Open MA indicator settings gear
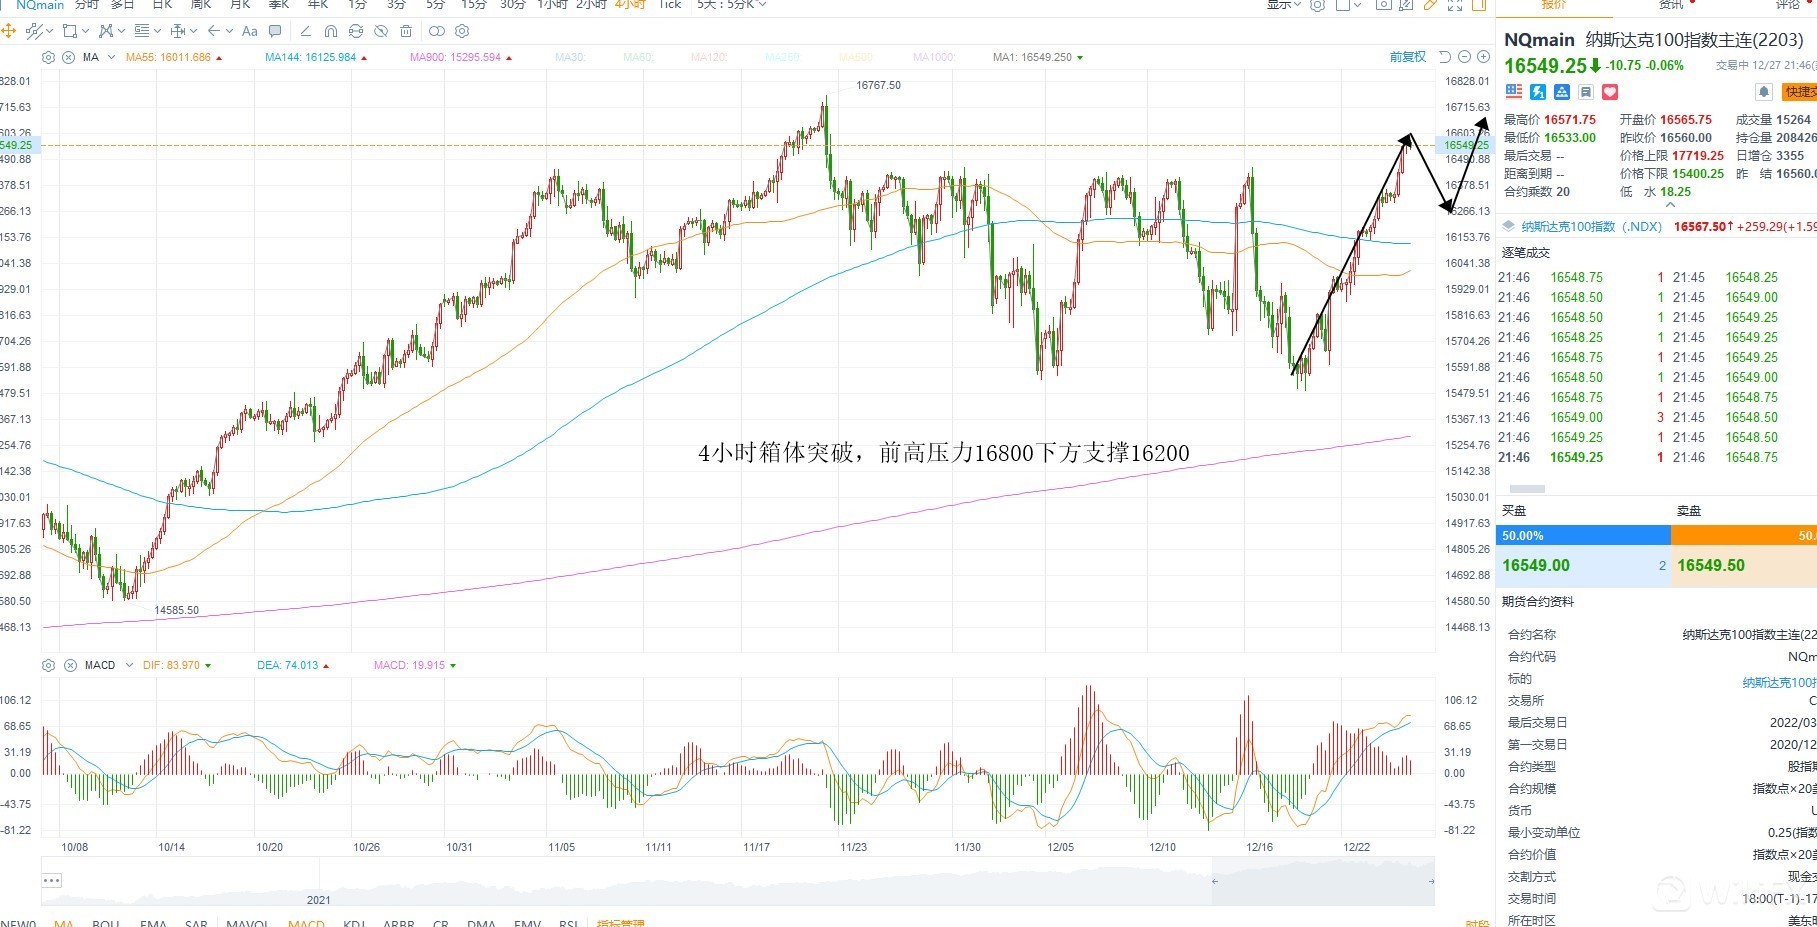This screenshot has height=927, width=1817. pyautogui.click(x=49, y=57)
